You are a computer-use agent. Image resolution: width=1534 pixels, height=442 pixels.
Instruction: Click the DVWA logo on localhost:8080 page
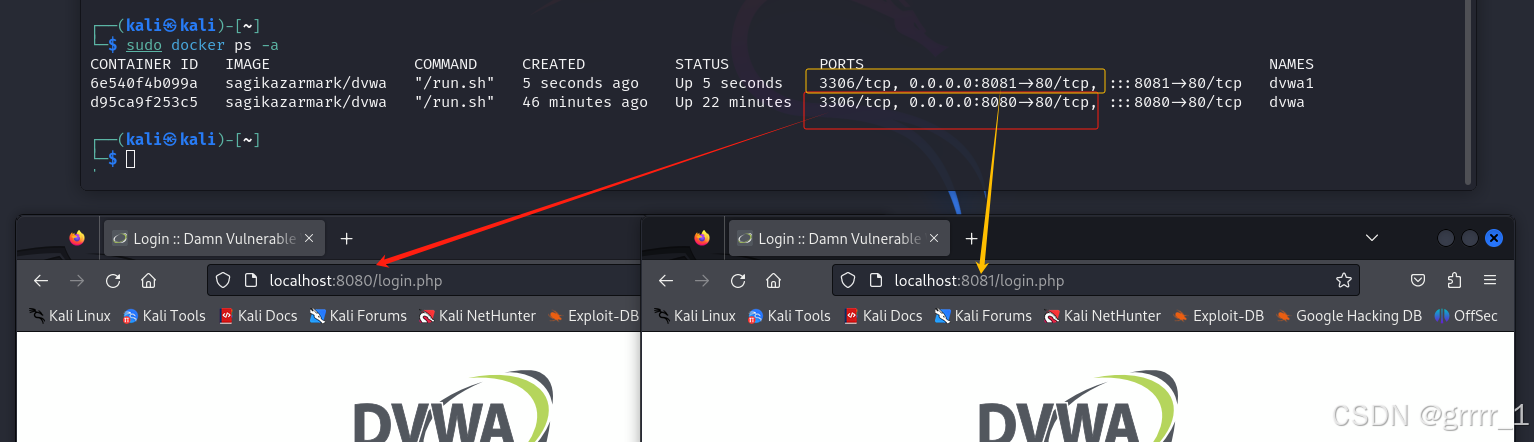pyautogui.click(x=452, y=407)
